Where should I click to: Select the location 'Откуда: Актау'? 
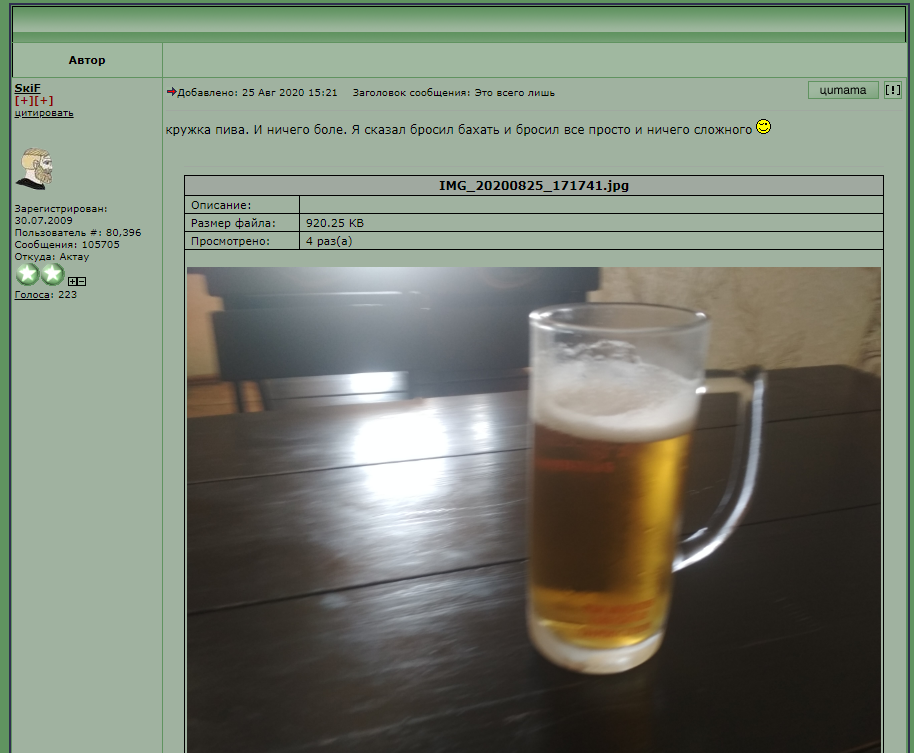pos(52,256)
